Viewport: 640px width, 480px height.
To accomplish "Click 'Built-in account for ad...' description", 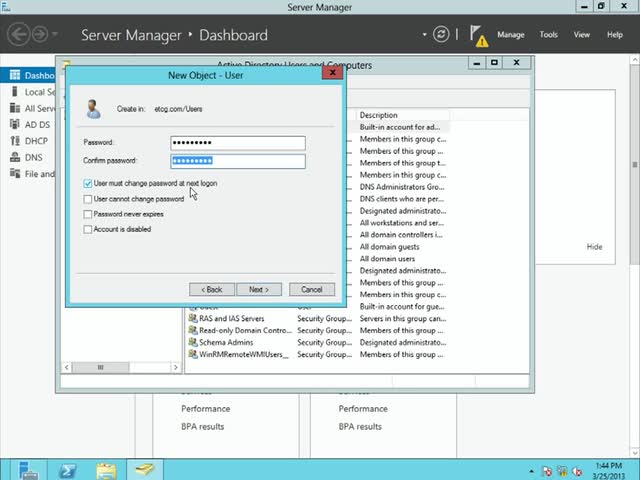I will pos(400,127).
